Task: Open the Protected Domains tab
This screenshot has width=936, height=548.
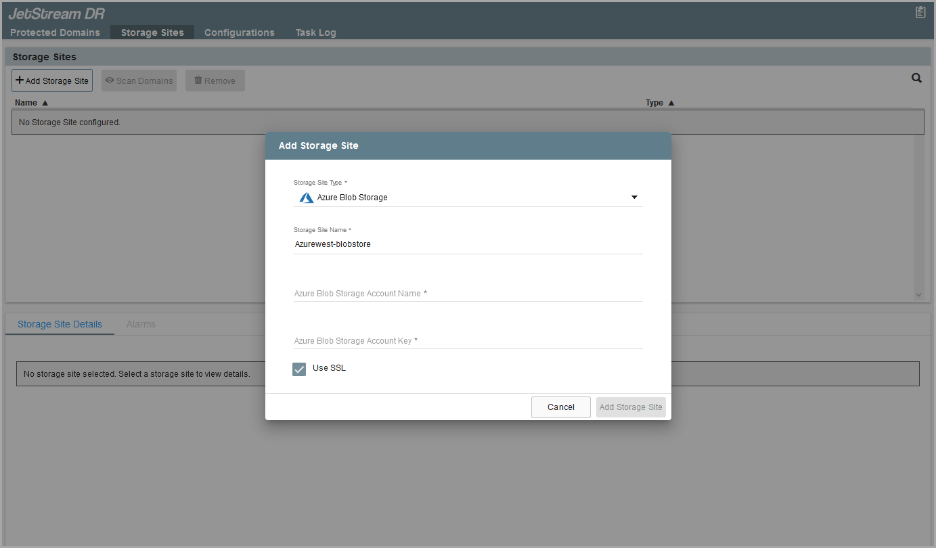Action: pyautogui.click(x=55, y=33)
